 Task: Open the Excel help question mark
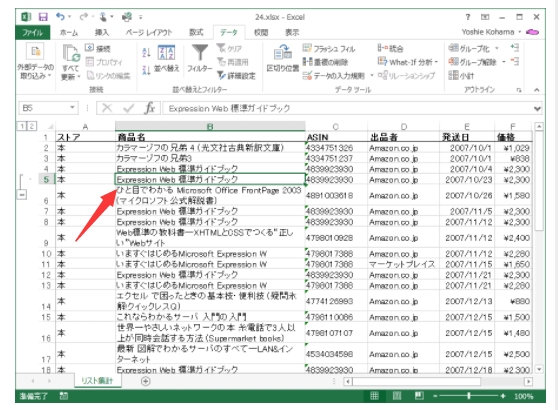(468, 17)
